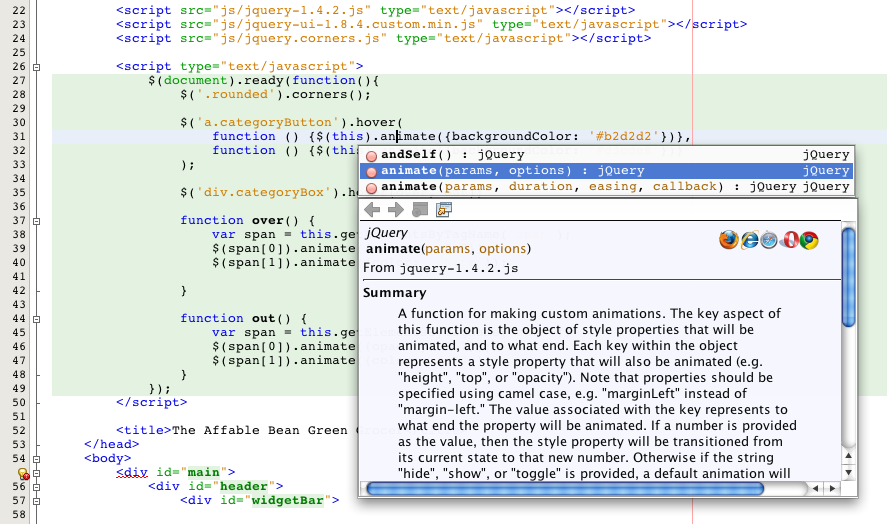887x524 pixels.
Task: Choose animate(params, options) completion entry
Action: click(606, 170)
